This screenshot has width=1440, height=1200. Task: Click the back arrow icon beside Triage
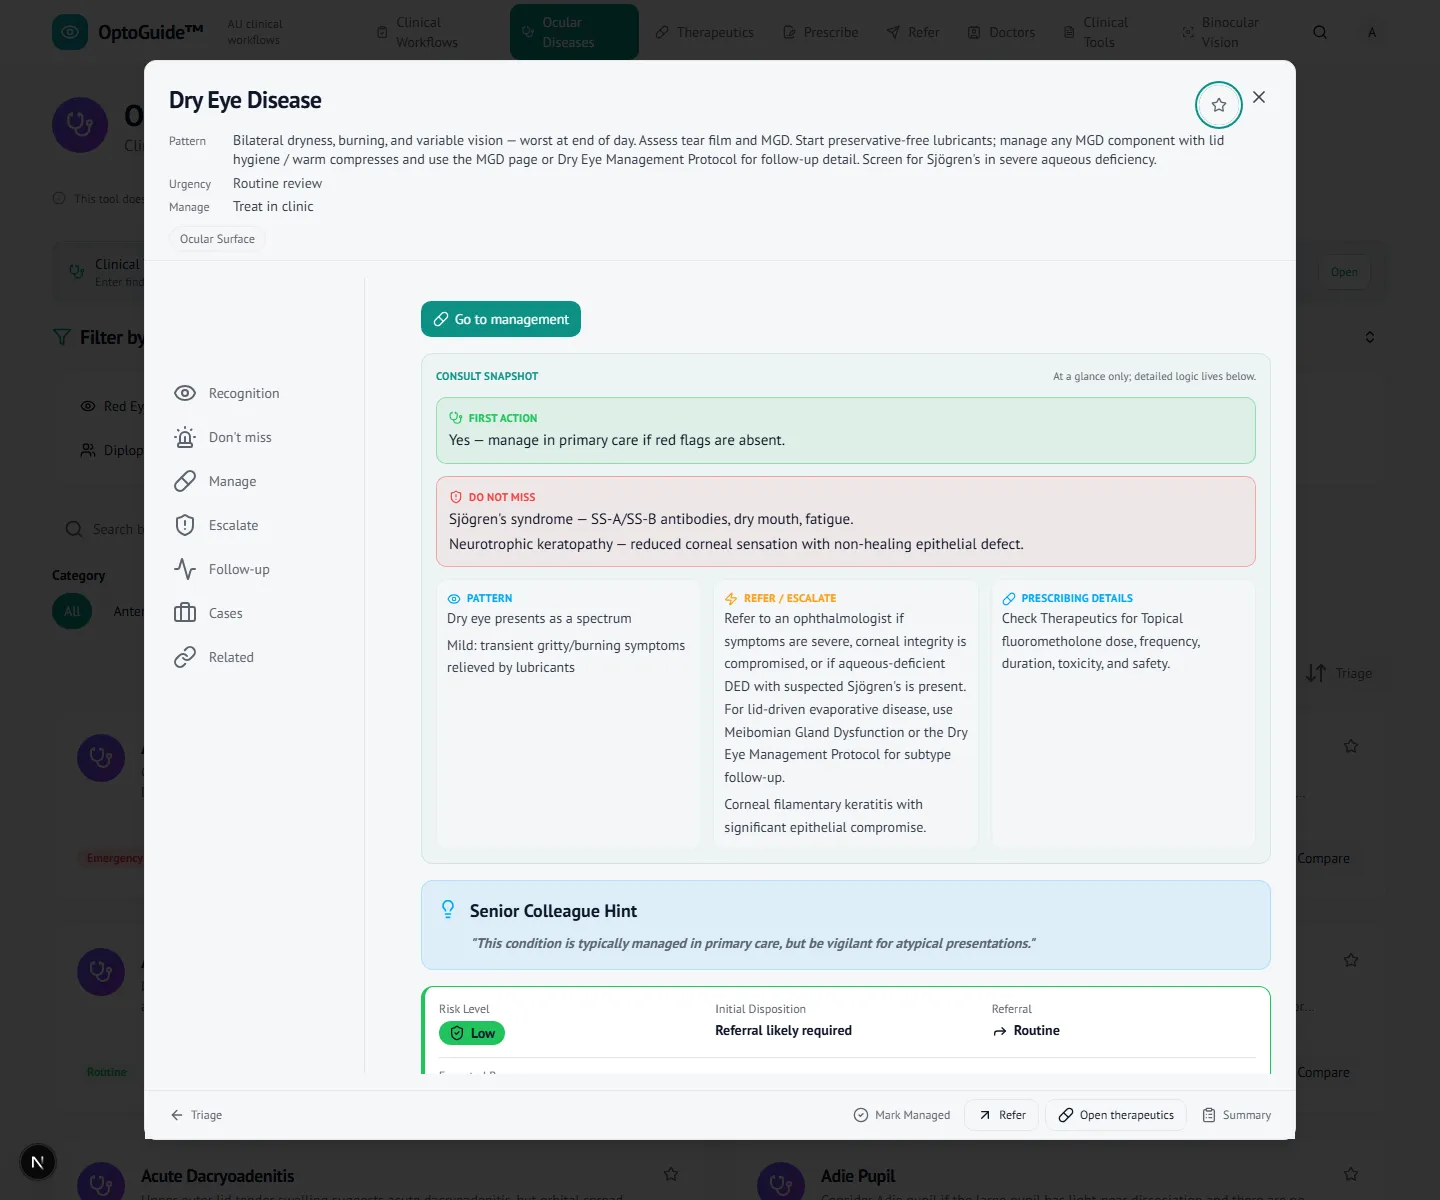177,1115
